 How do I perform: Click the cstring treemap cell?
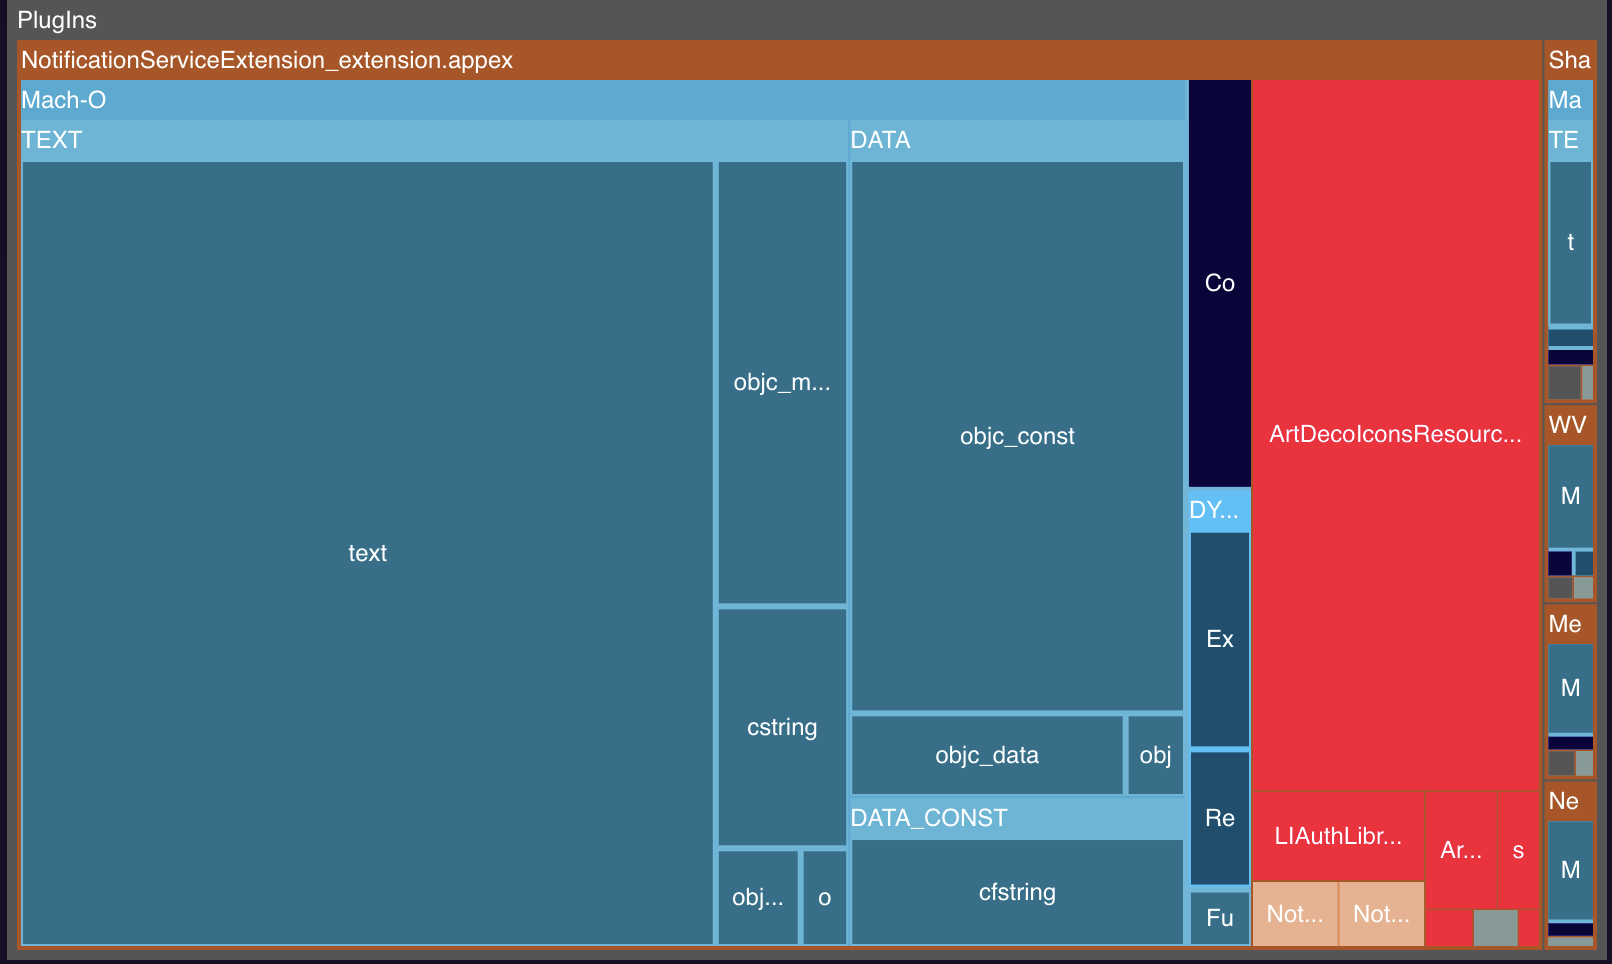tap(782, 727)
